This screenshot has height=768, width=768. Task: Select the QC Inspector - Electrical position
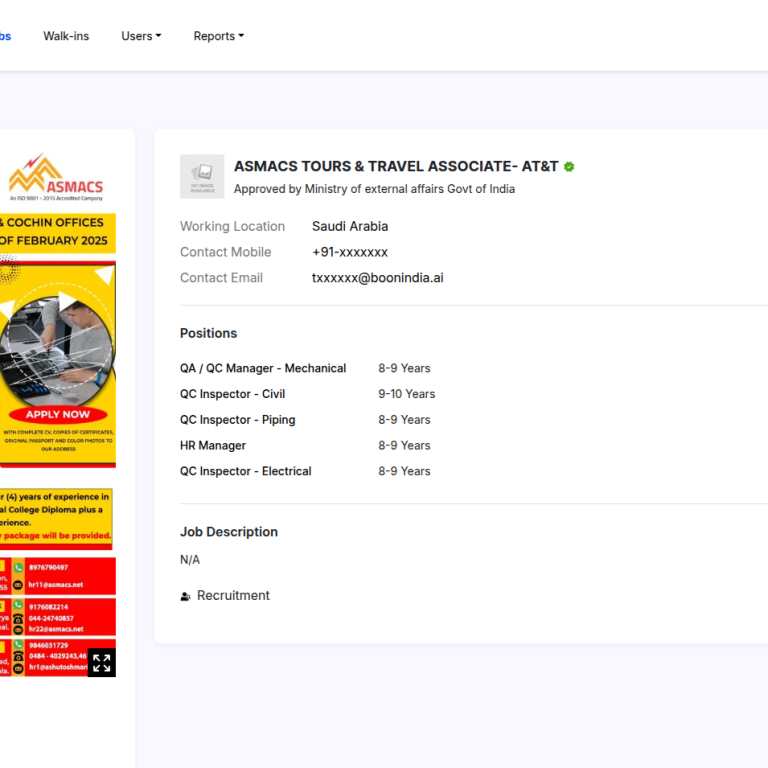(245, 471)
